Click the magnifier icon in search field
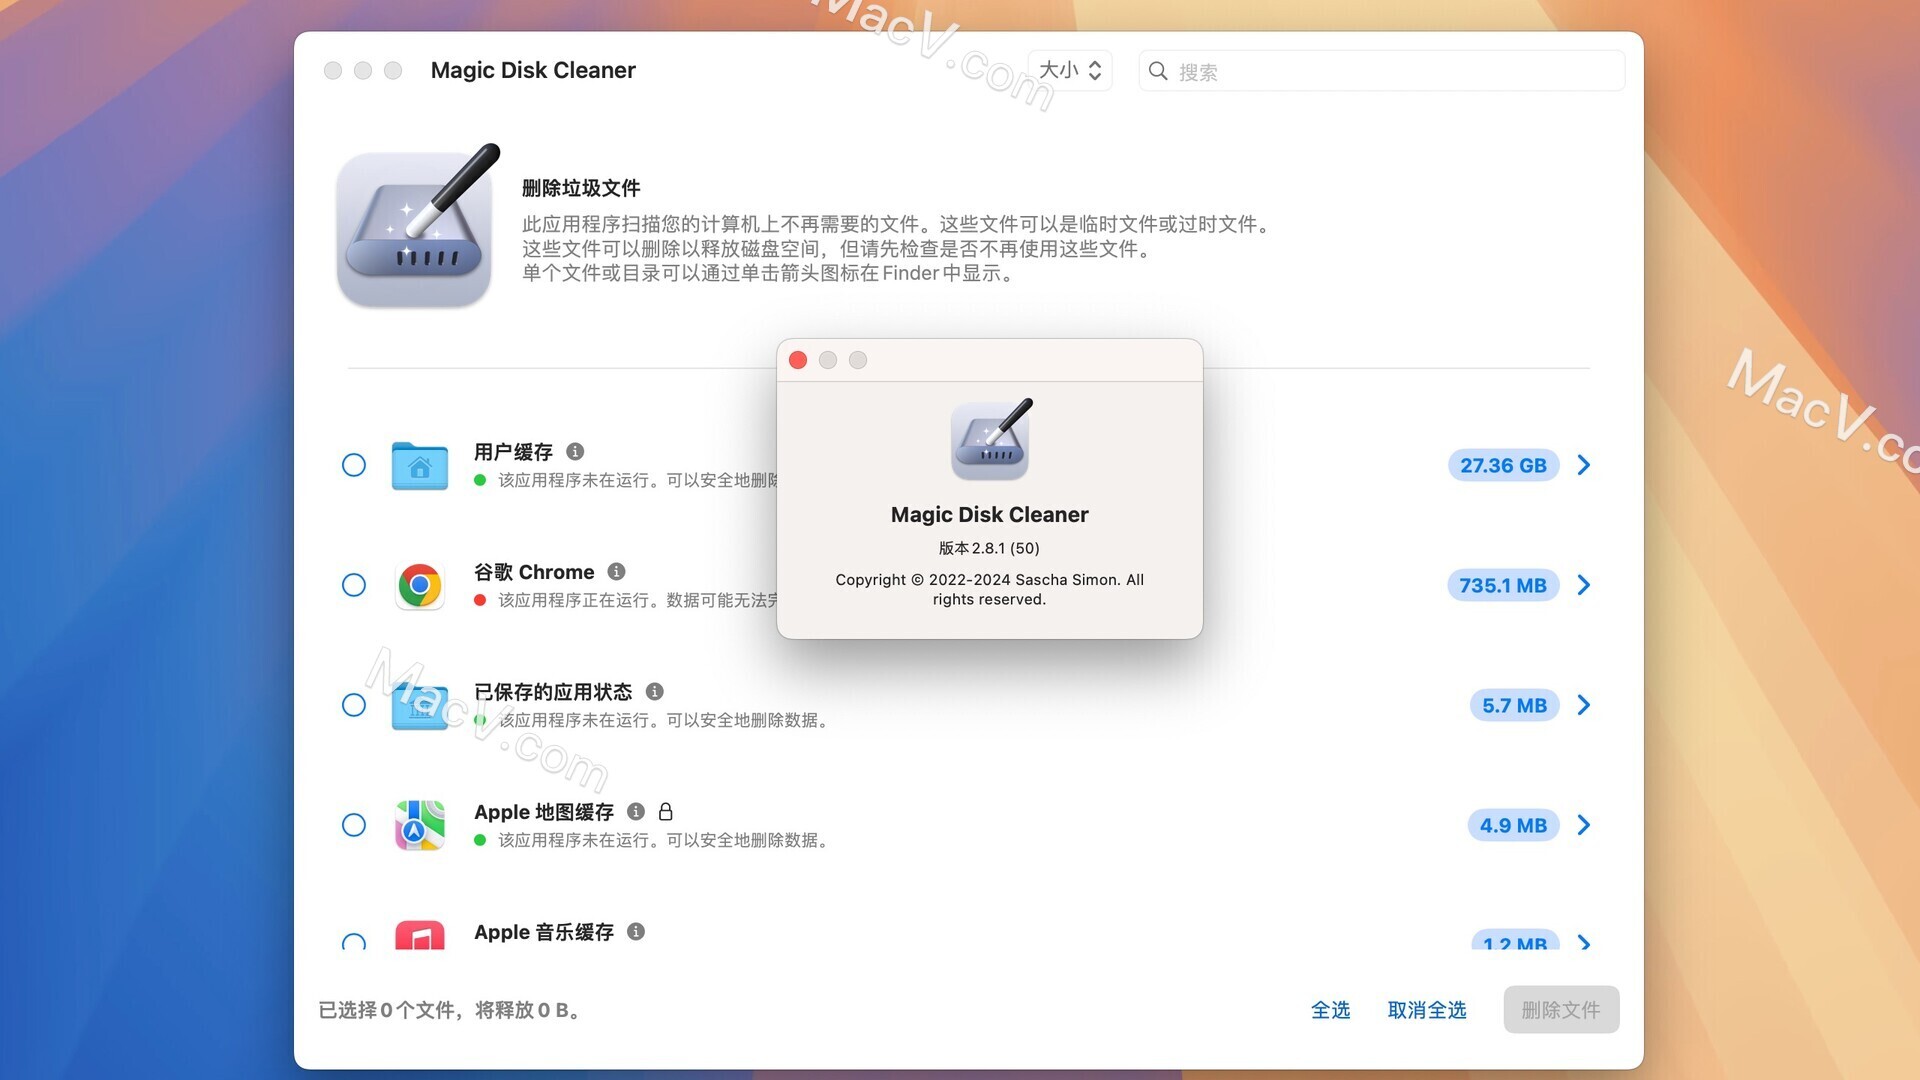The width and height of the screenshot is (1920, 1080). point(1158,71)
